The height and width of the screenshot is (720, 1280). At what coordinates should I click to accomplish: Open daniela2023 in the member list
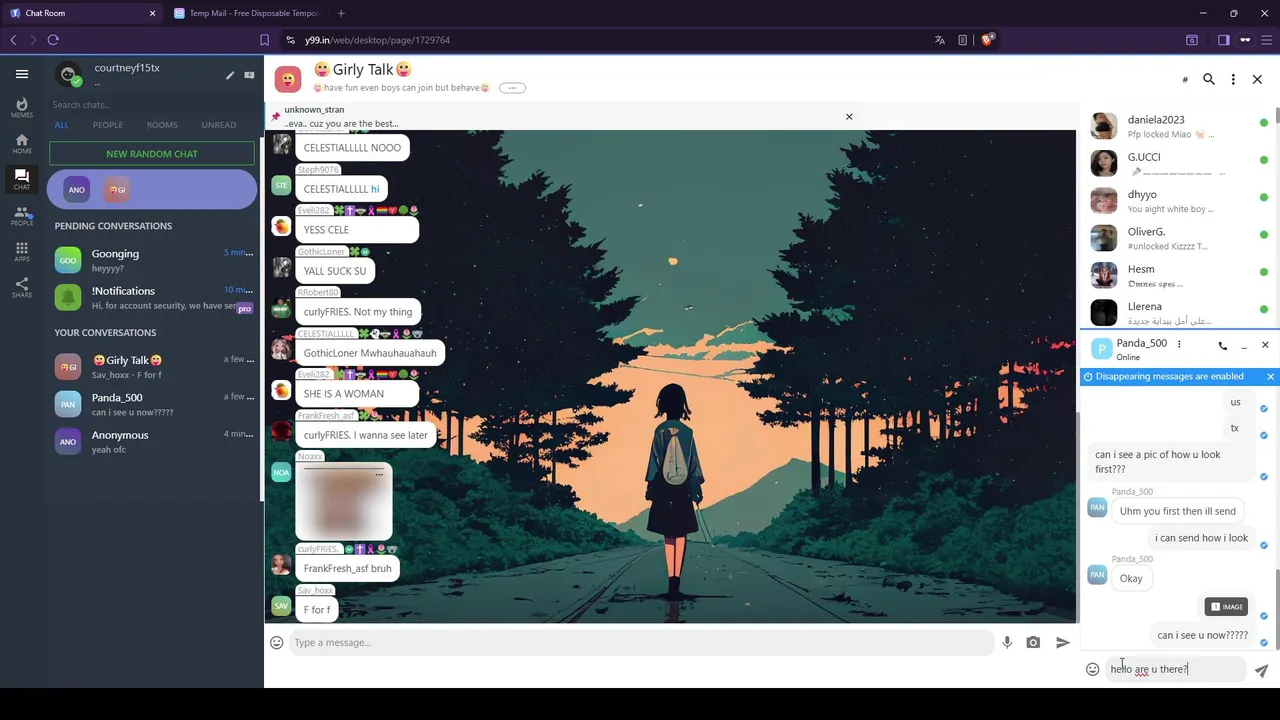tap(1179, 126)
